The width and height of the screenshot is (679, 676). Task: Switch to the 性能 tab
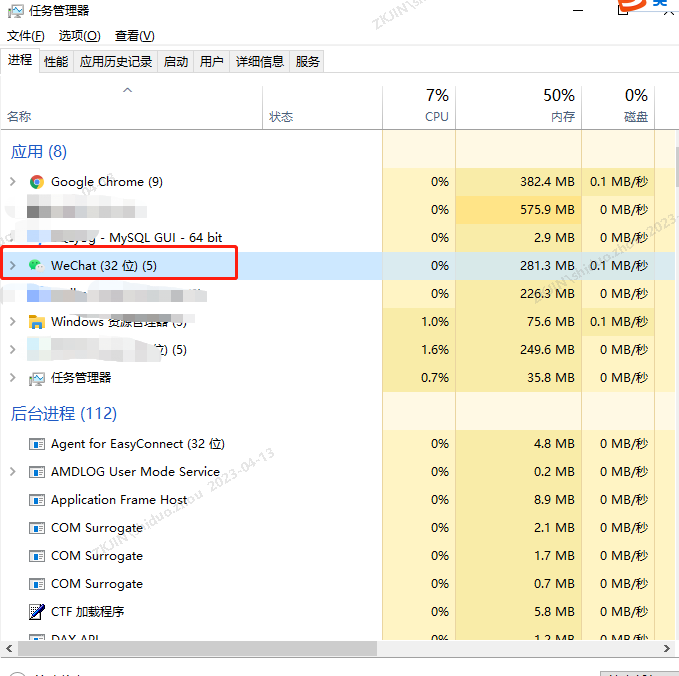click(56, 61)
